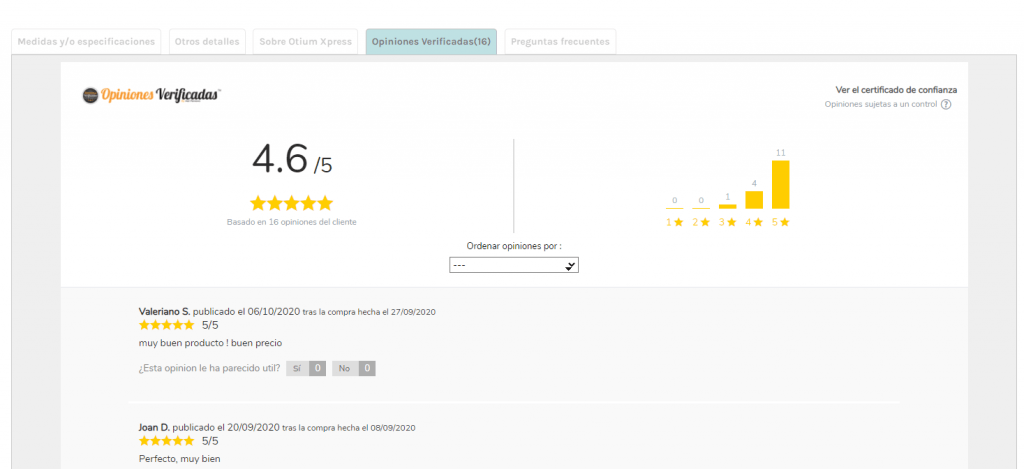Click Opiniones sujetas a un control text
Image resolution: width=1024 pixels, height=469 pixels.
click(881, 105)
